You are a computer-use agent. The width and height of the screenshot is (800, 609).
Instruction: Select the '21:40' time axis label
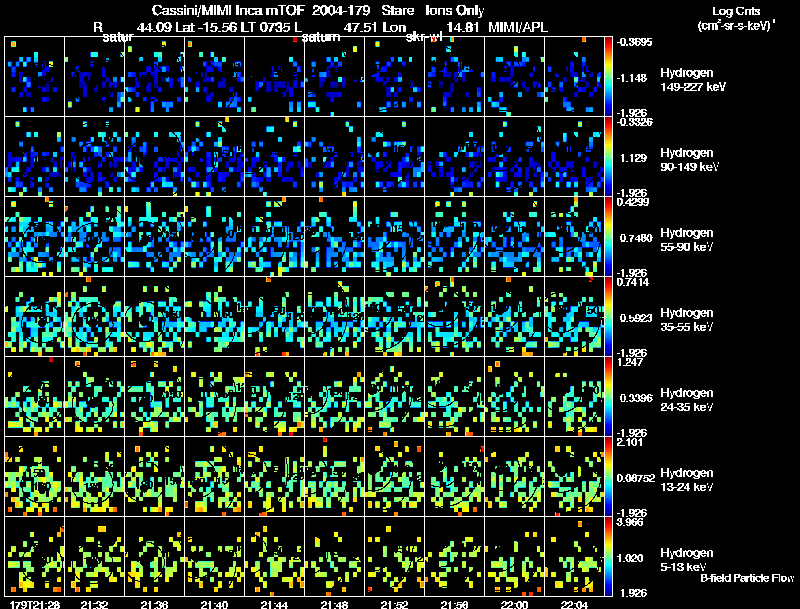(214, 605)
